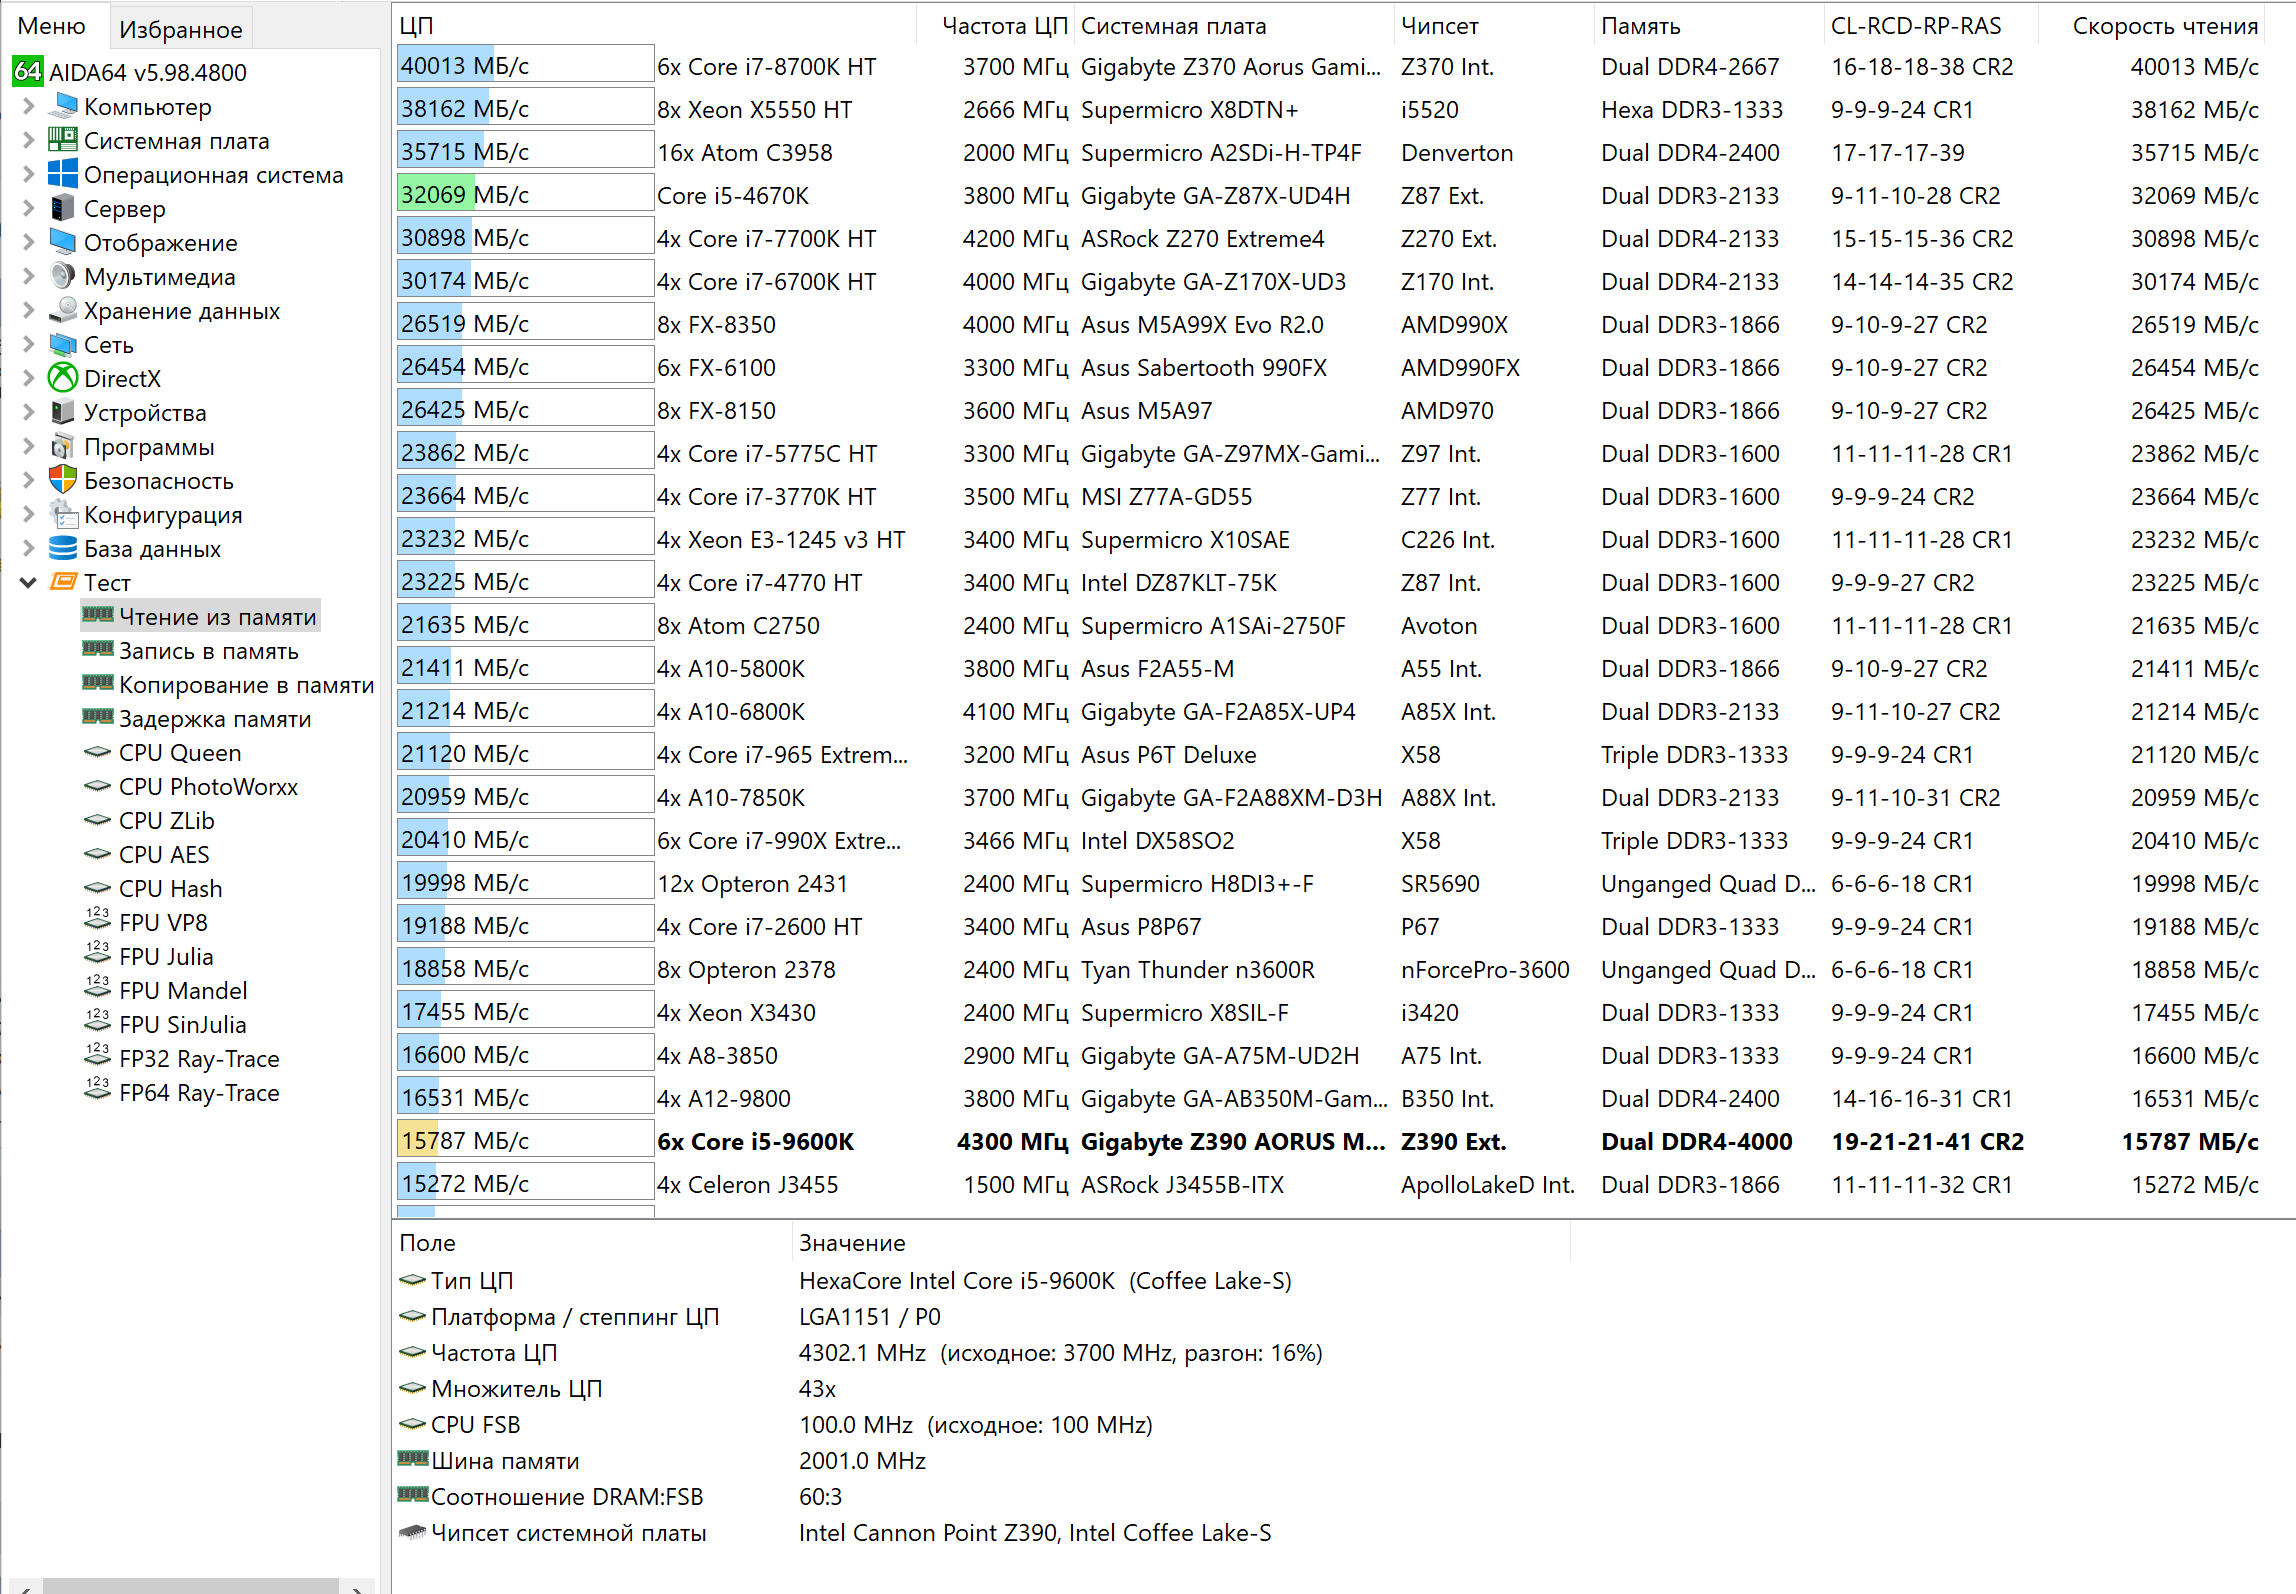2296x1594 pixels.
Task: Open the База данных database icon
Action: click(x=63, y=548)
